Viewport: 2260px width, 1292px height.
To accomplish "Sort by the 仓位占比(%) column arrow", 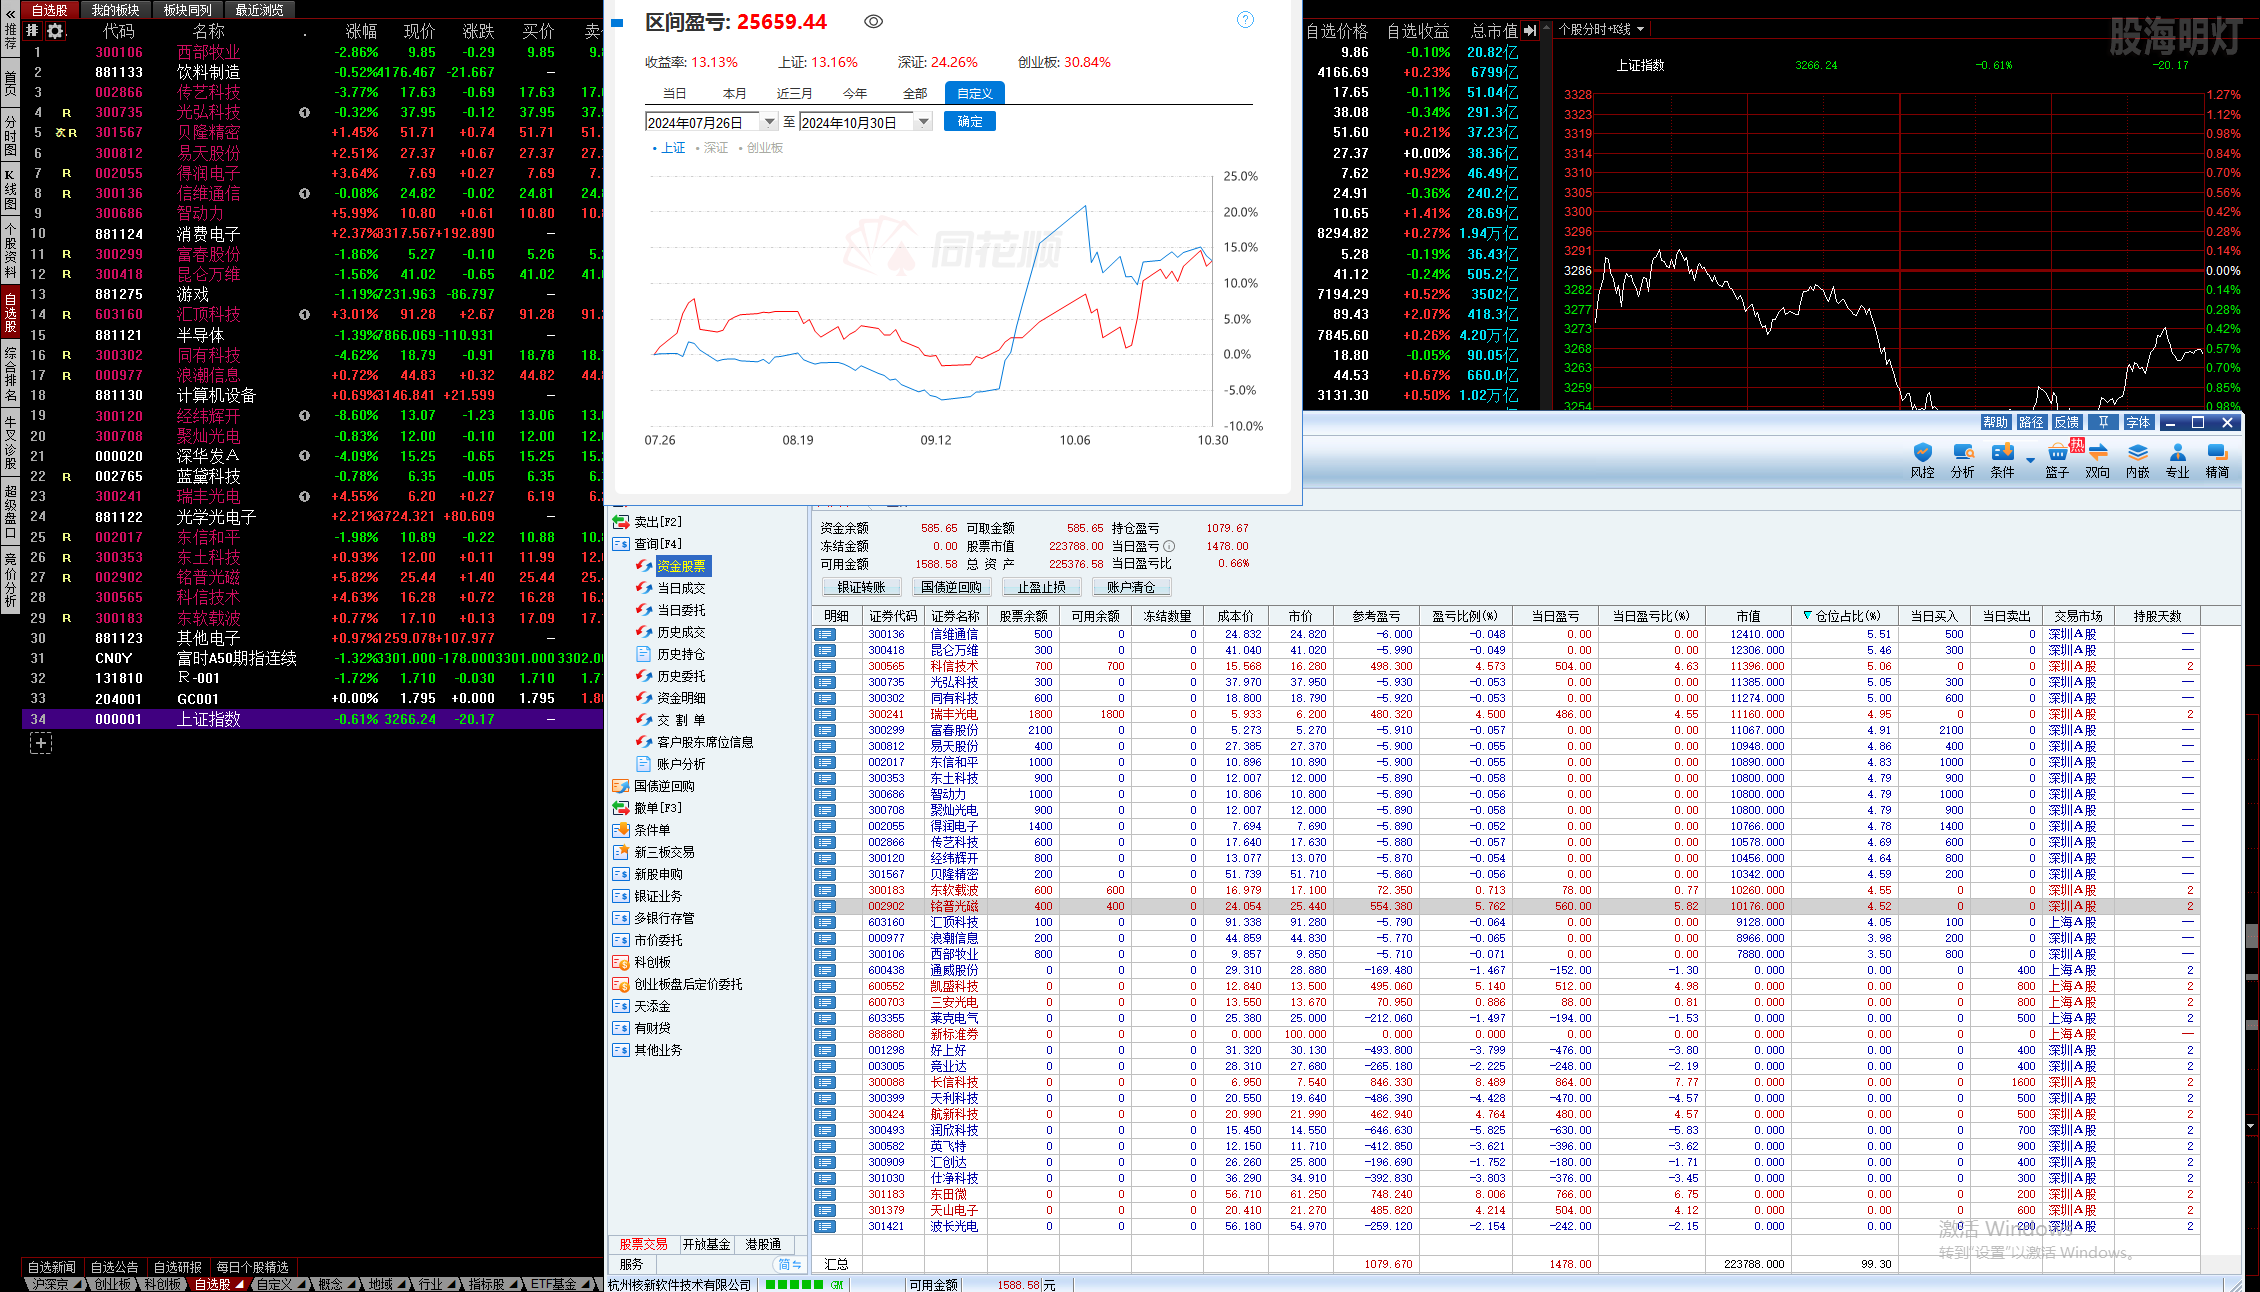I will [x=1807, y=616].
